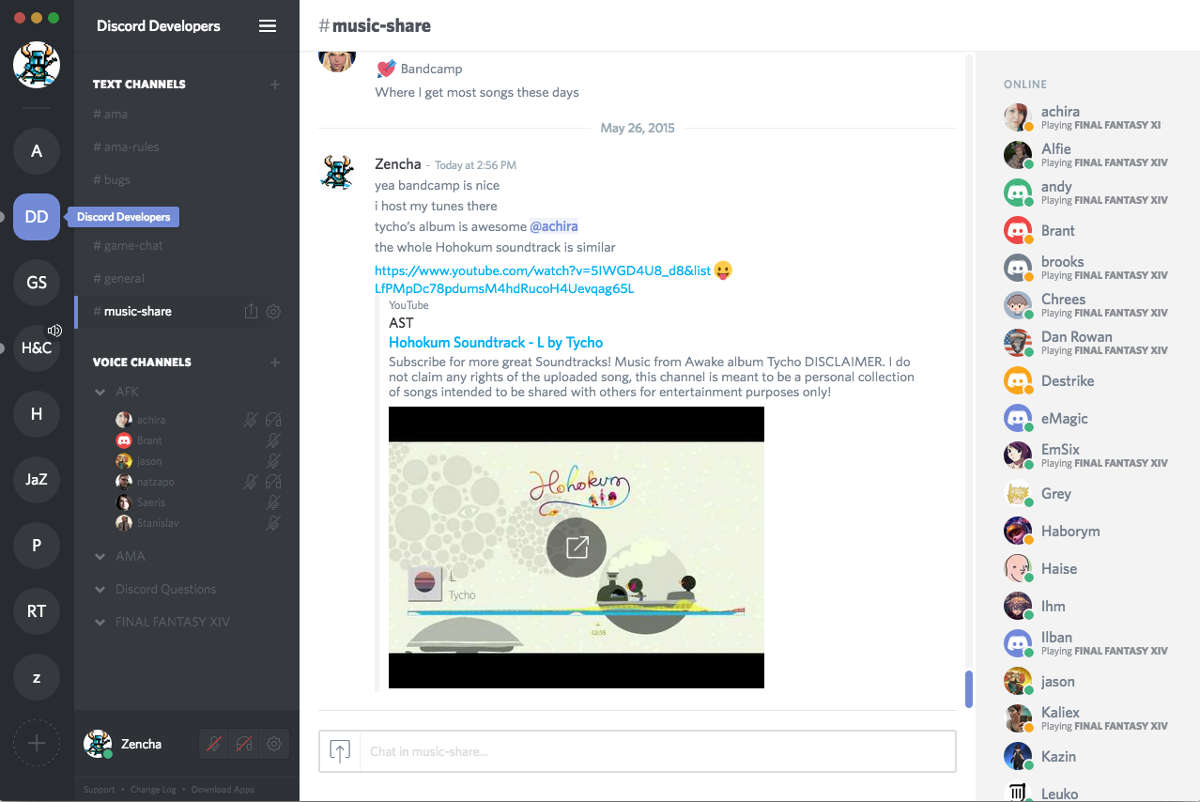The image size is (1200, 802).
Task: Click the Hohokum video thumbnail preview
Action: (576, 547)
